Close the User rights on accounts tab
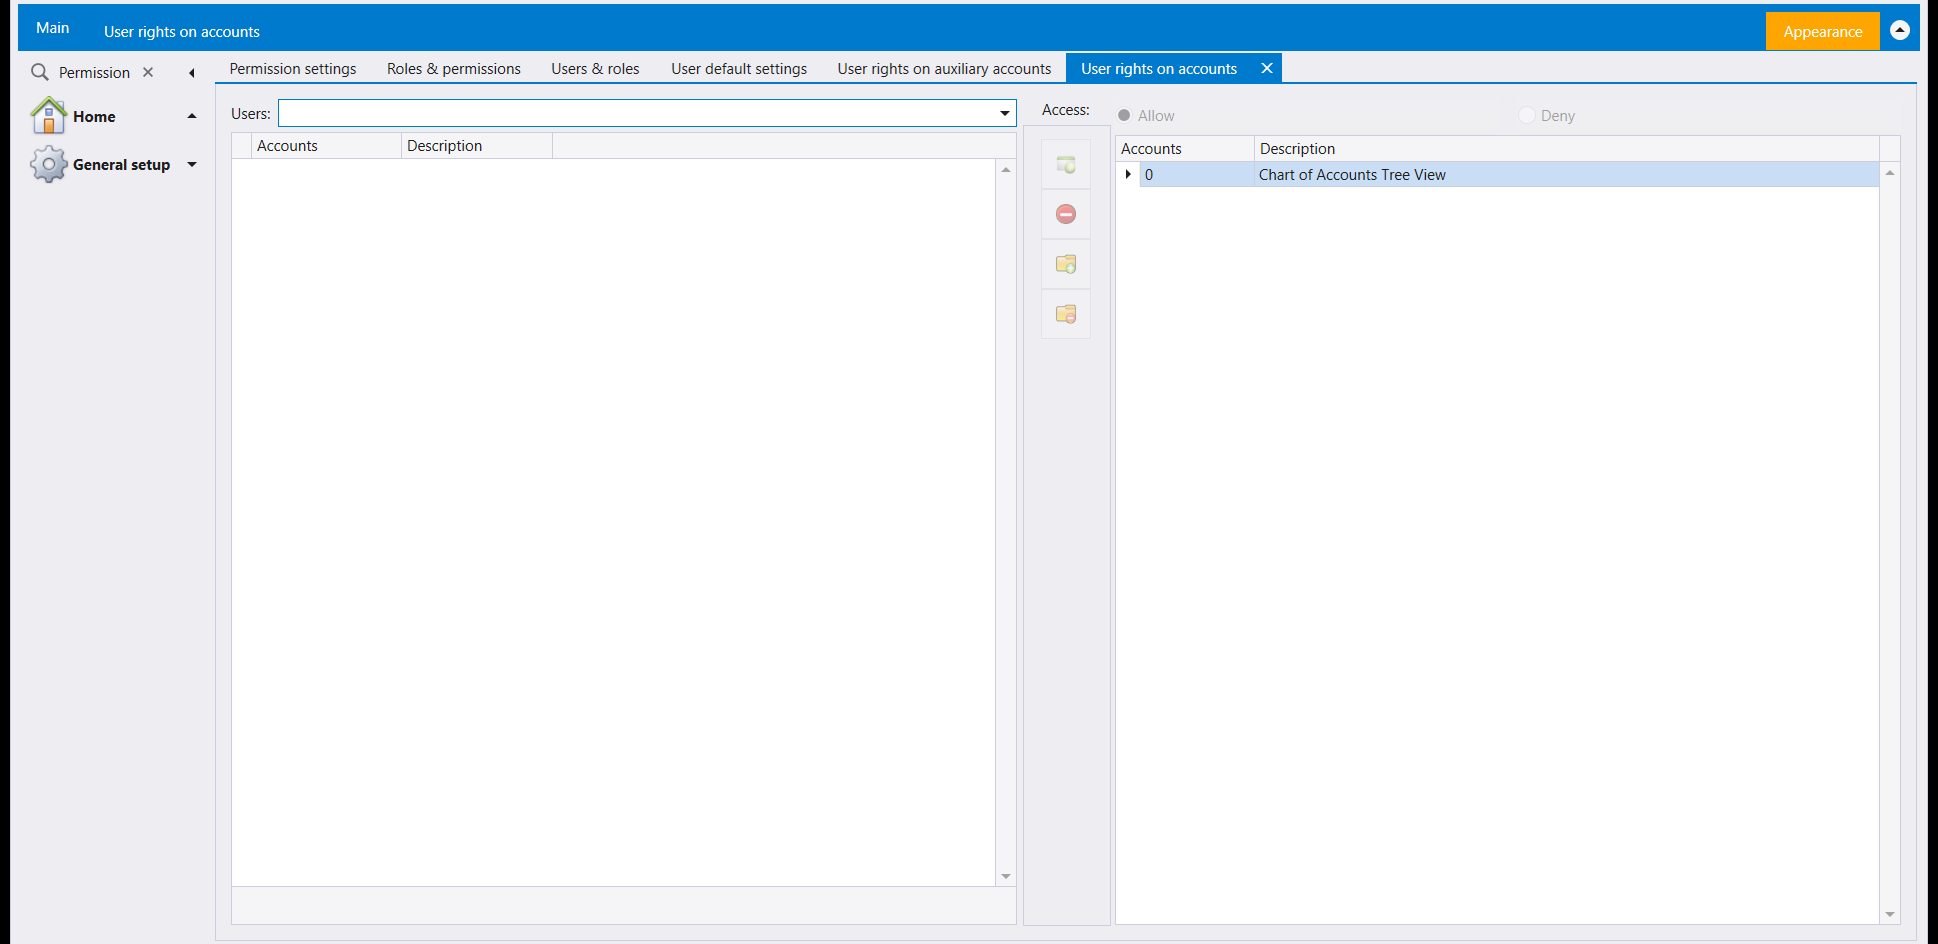 (1266, 68)
